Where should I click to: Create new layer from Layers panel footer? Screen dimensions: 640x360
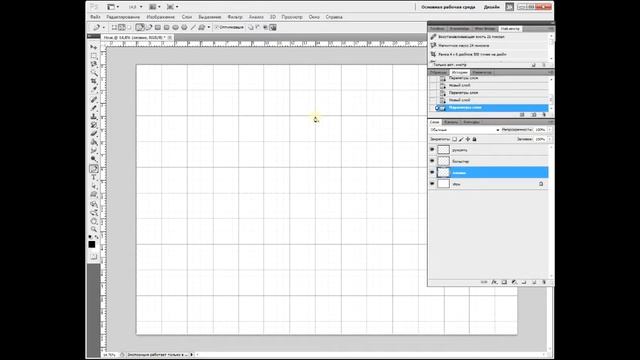[x=534, y=282]
